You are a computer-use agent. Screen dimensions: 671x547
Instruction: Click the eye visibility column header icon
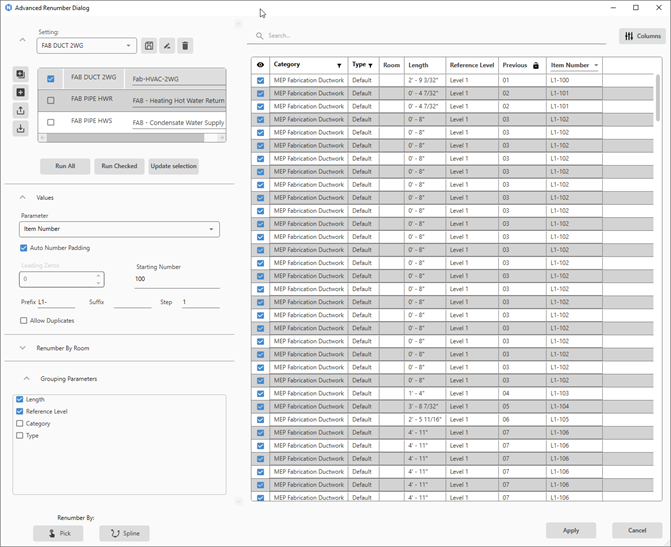(260, 65)
